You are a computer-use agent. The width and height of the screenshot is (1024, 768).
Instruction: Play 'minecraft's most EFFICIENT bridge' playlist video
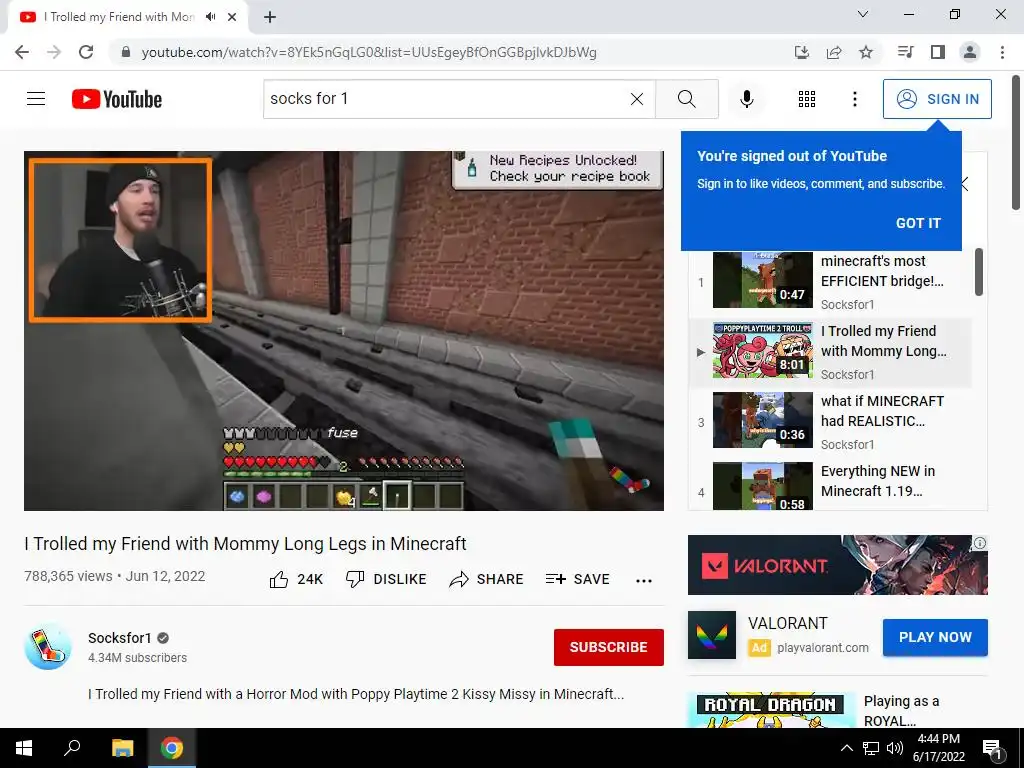[x=830, y=281]
